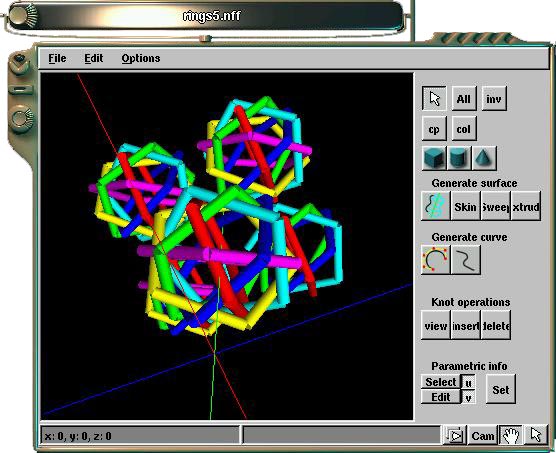This screenshot has width=556, height=453.
Task: Select the arrow pointer tool in the side panel
Action: point(434,99)
